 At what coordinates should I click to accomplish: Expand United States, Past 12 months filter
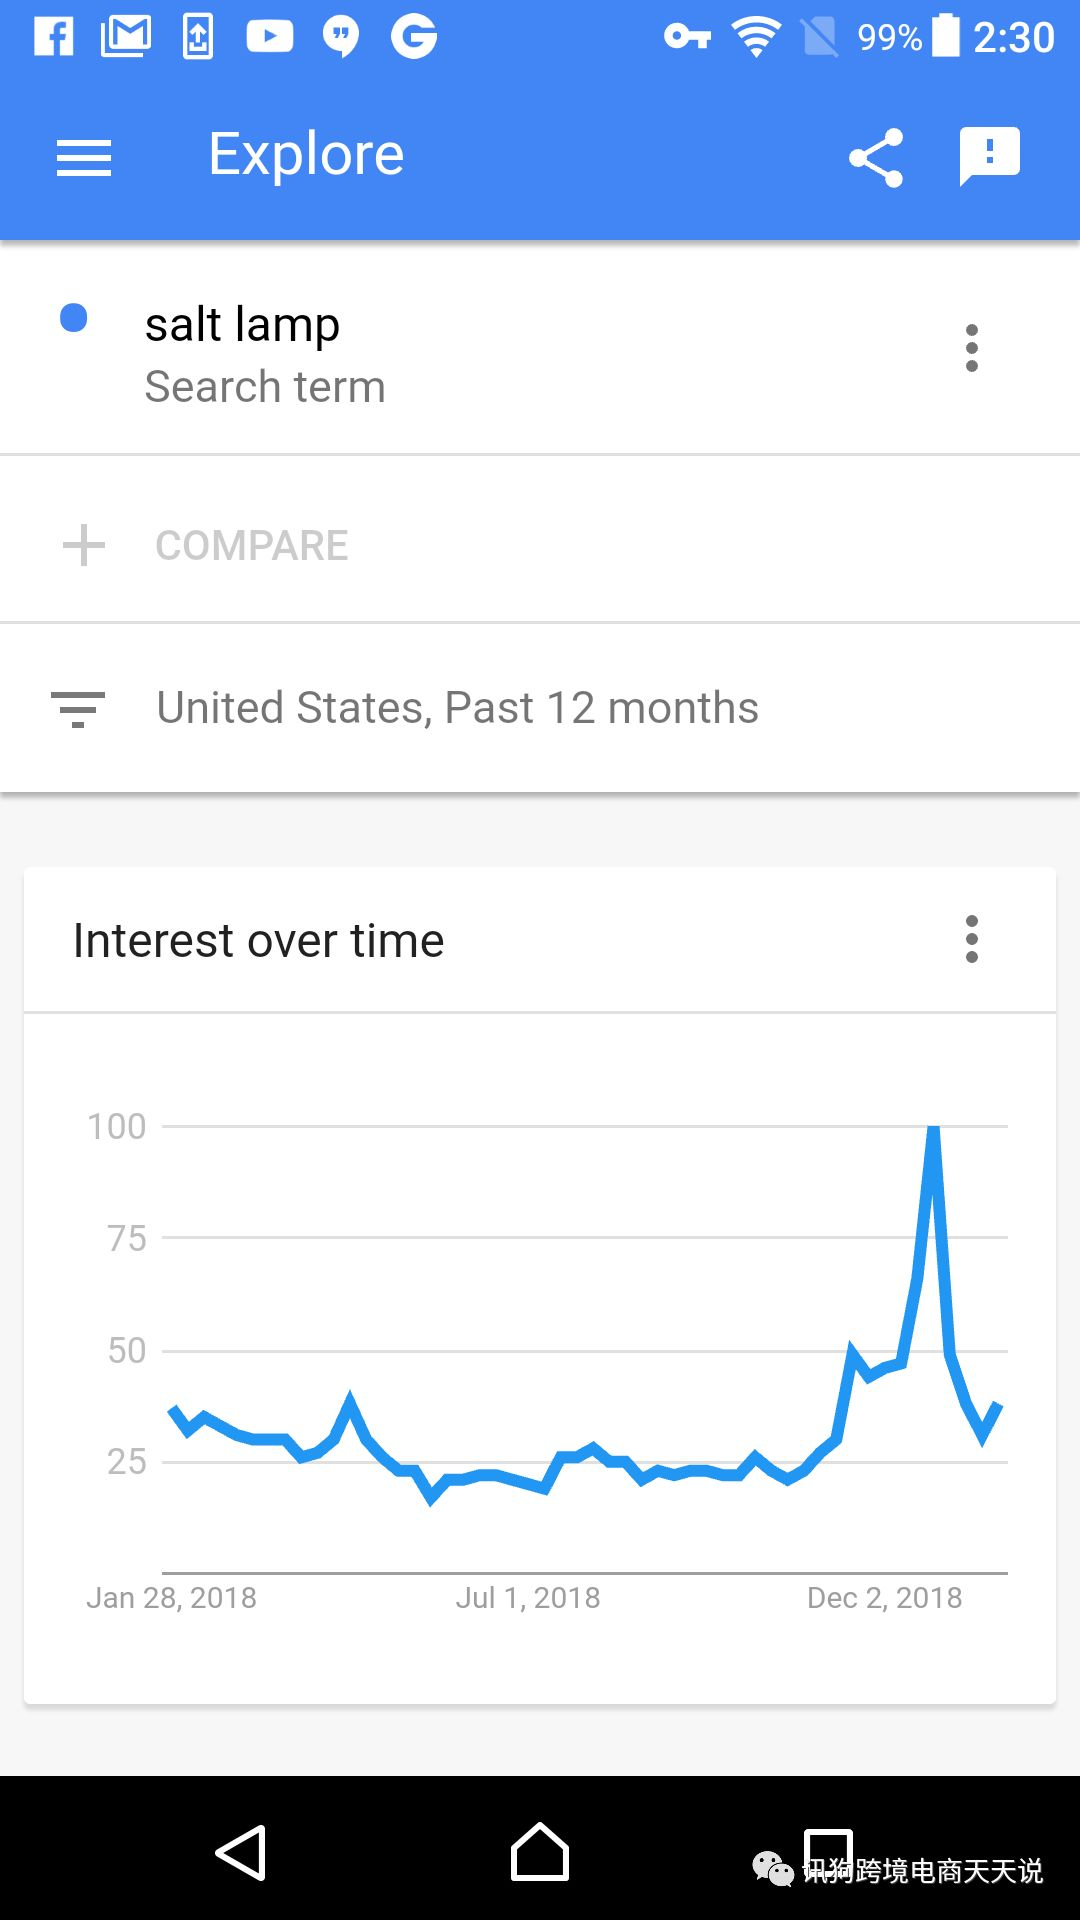(457, 709)
